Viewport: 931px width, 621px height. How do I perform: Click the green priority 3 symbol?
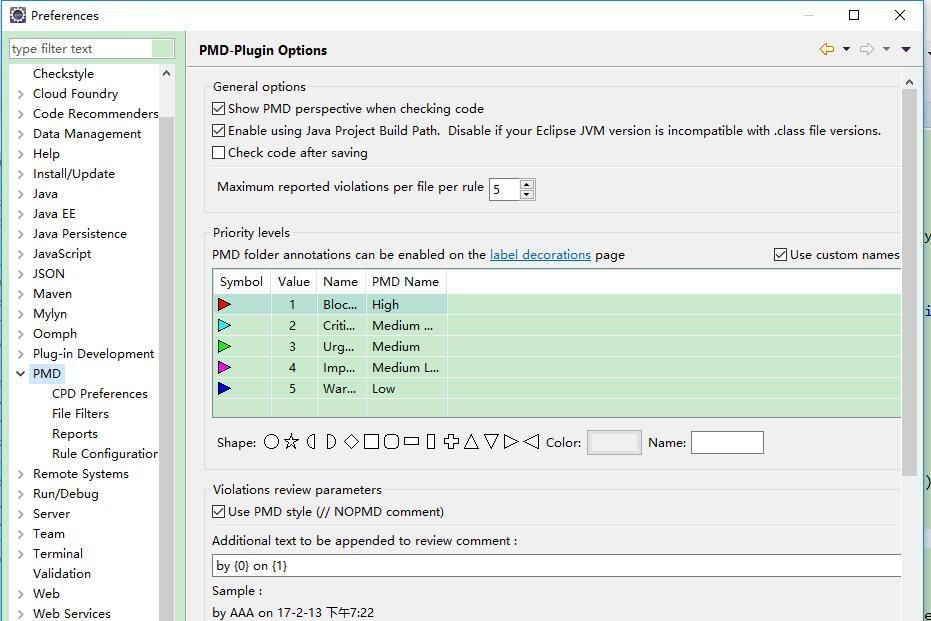[224, 347]
